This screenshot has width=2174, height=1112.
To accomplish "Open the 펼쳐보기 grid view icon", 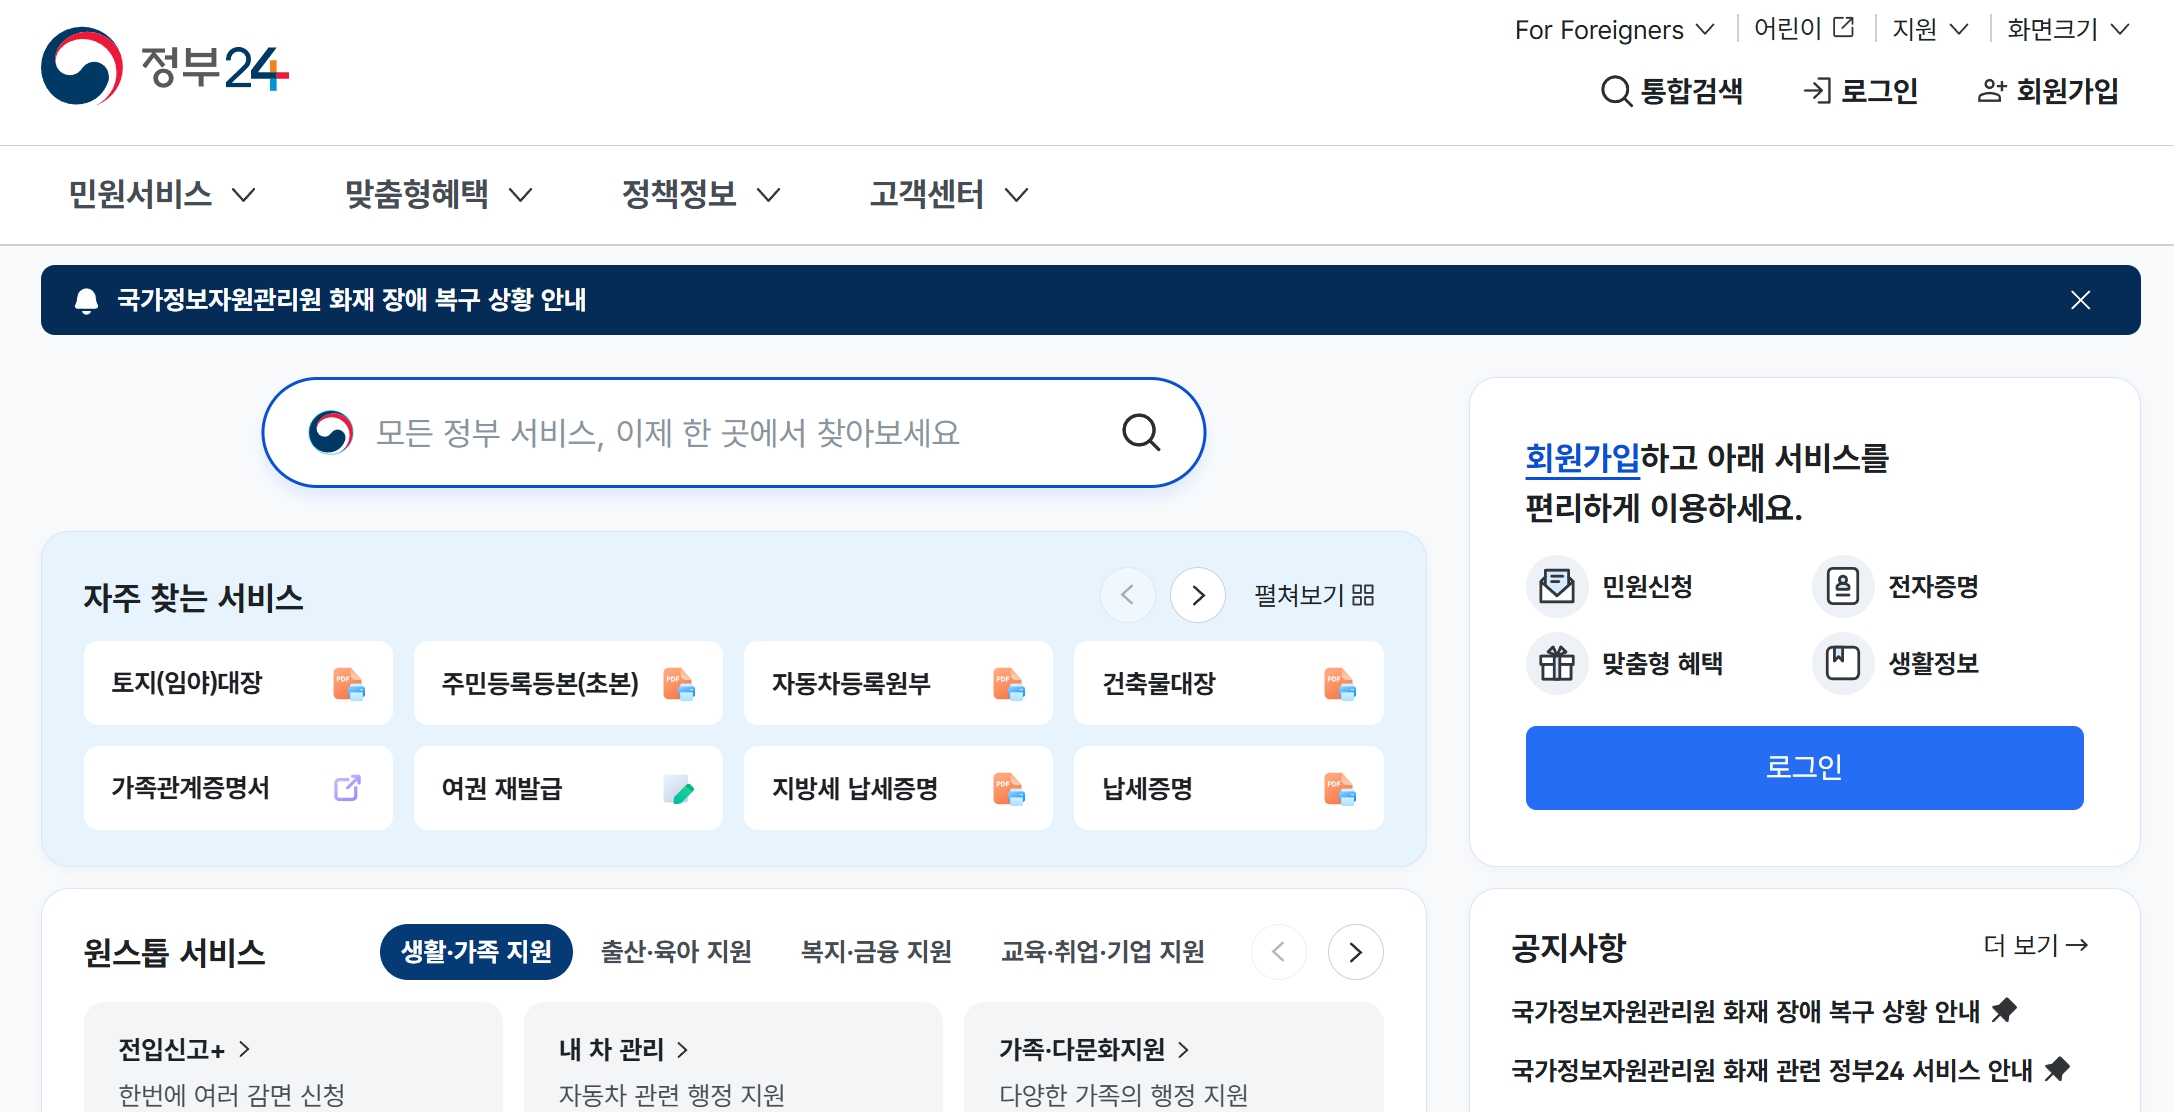I will point(1363,595).
